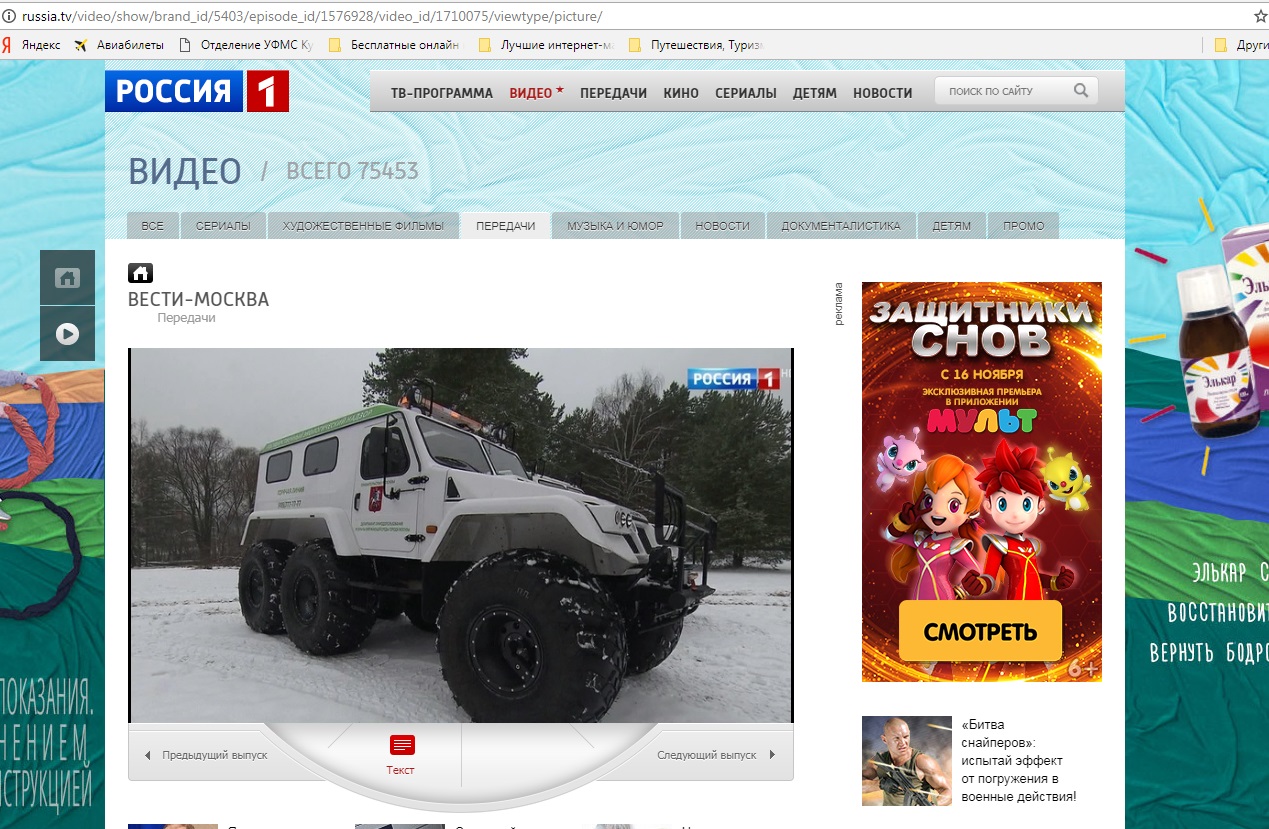Select the Художественные фильмы tab
The width and height of the screenshot is (1269, 829).
363,226
